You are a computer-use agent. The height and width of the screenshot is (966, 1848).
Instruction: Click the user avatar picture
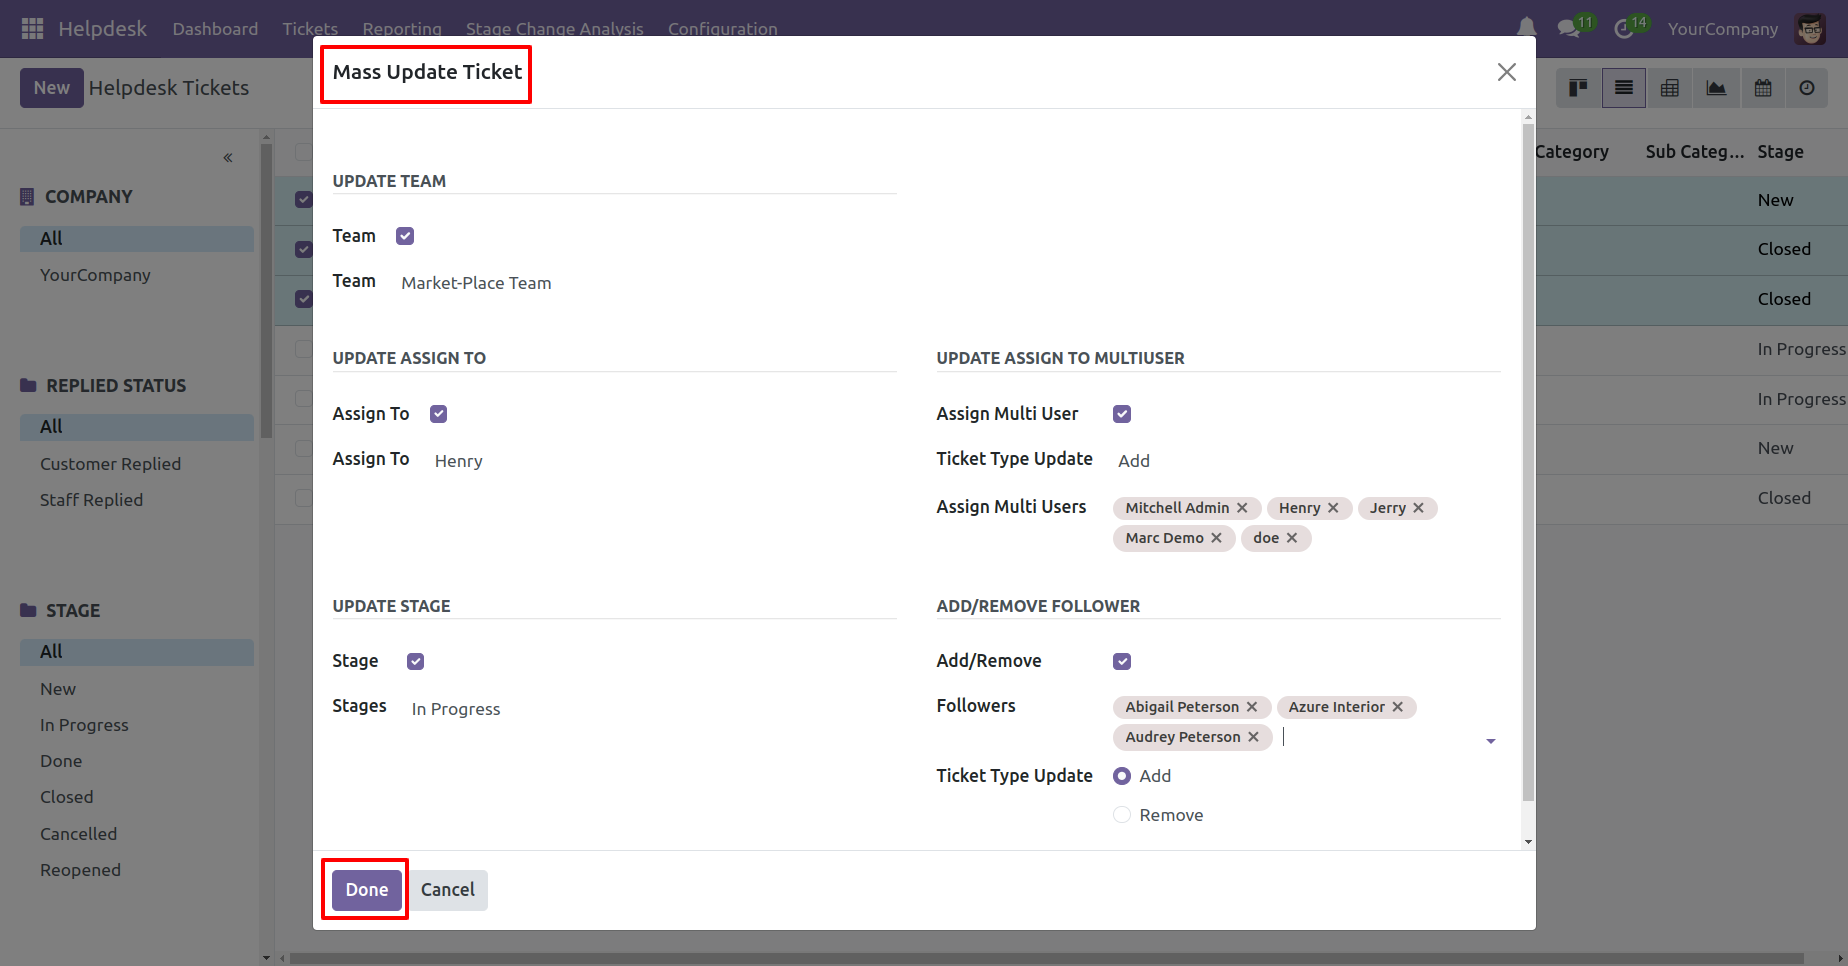pos(1810,29)
